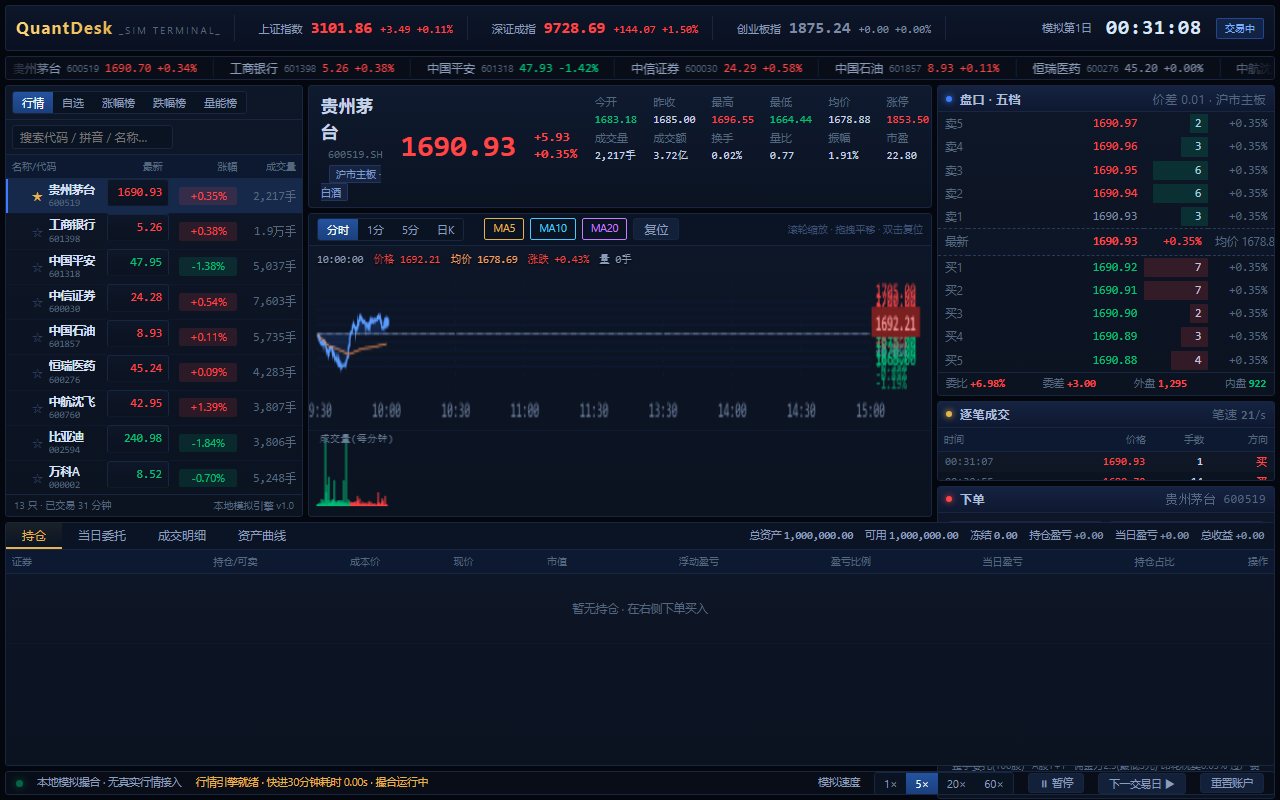Select the 中航沈飞 row in the list

(x=154, y=407)
